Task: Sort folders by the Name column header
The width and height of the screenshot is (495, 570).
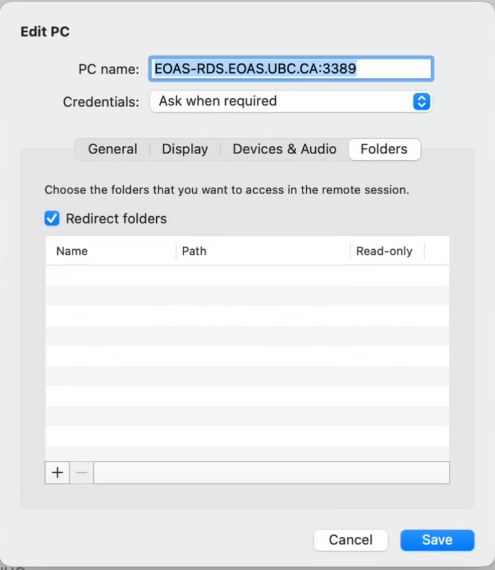Action: [110, 251]
